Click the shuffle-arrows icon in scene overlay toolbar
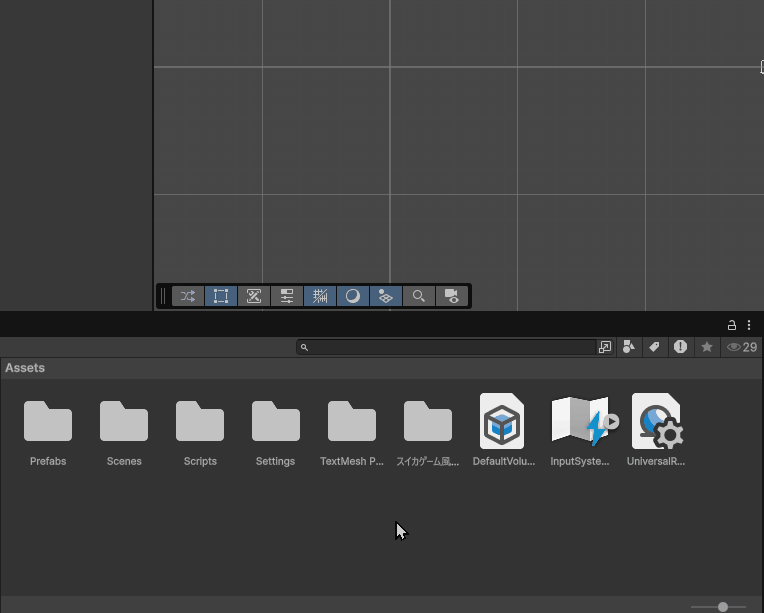The height and width of the screenshot is (613, 764). coord(188,296)
